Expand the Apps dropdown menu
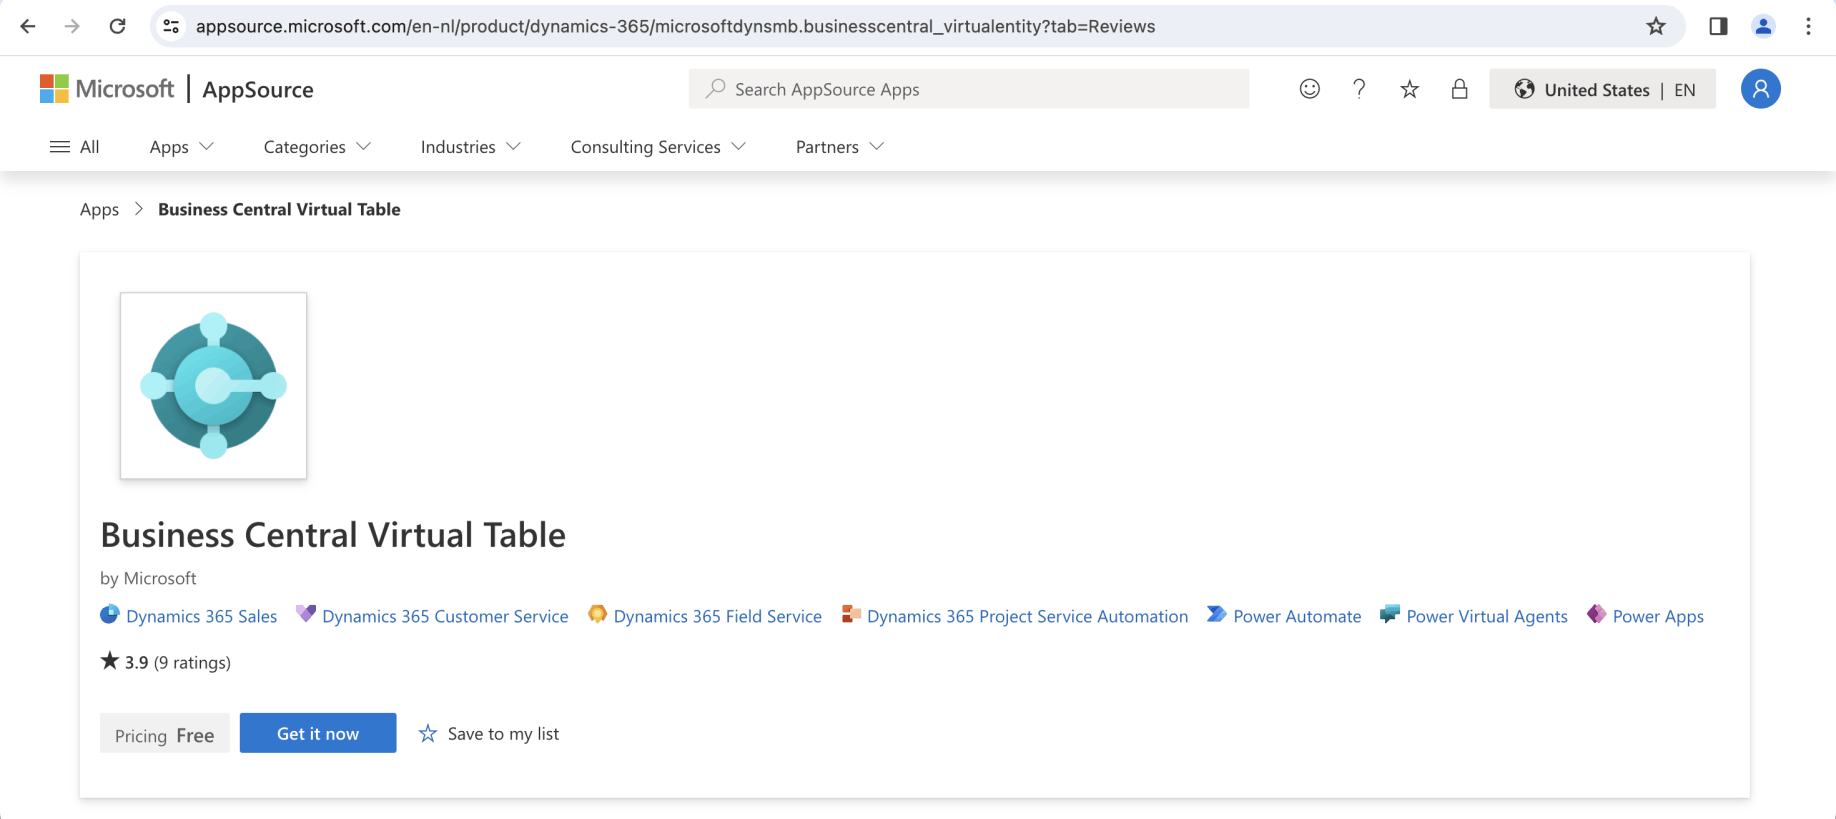Viewport: 1836px width, 819px height. click(181, 147)
